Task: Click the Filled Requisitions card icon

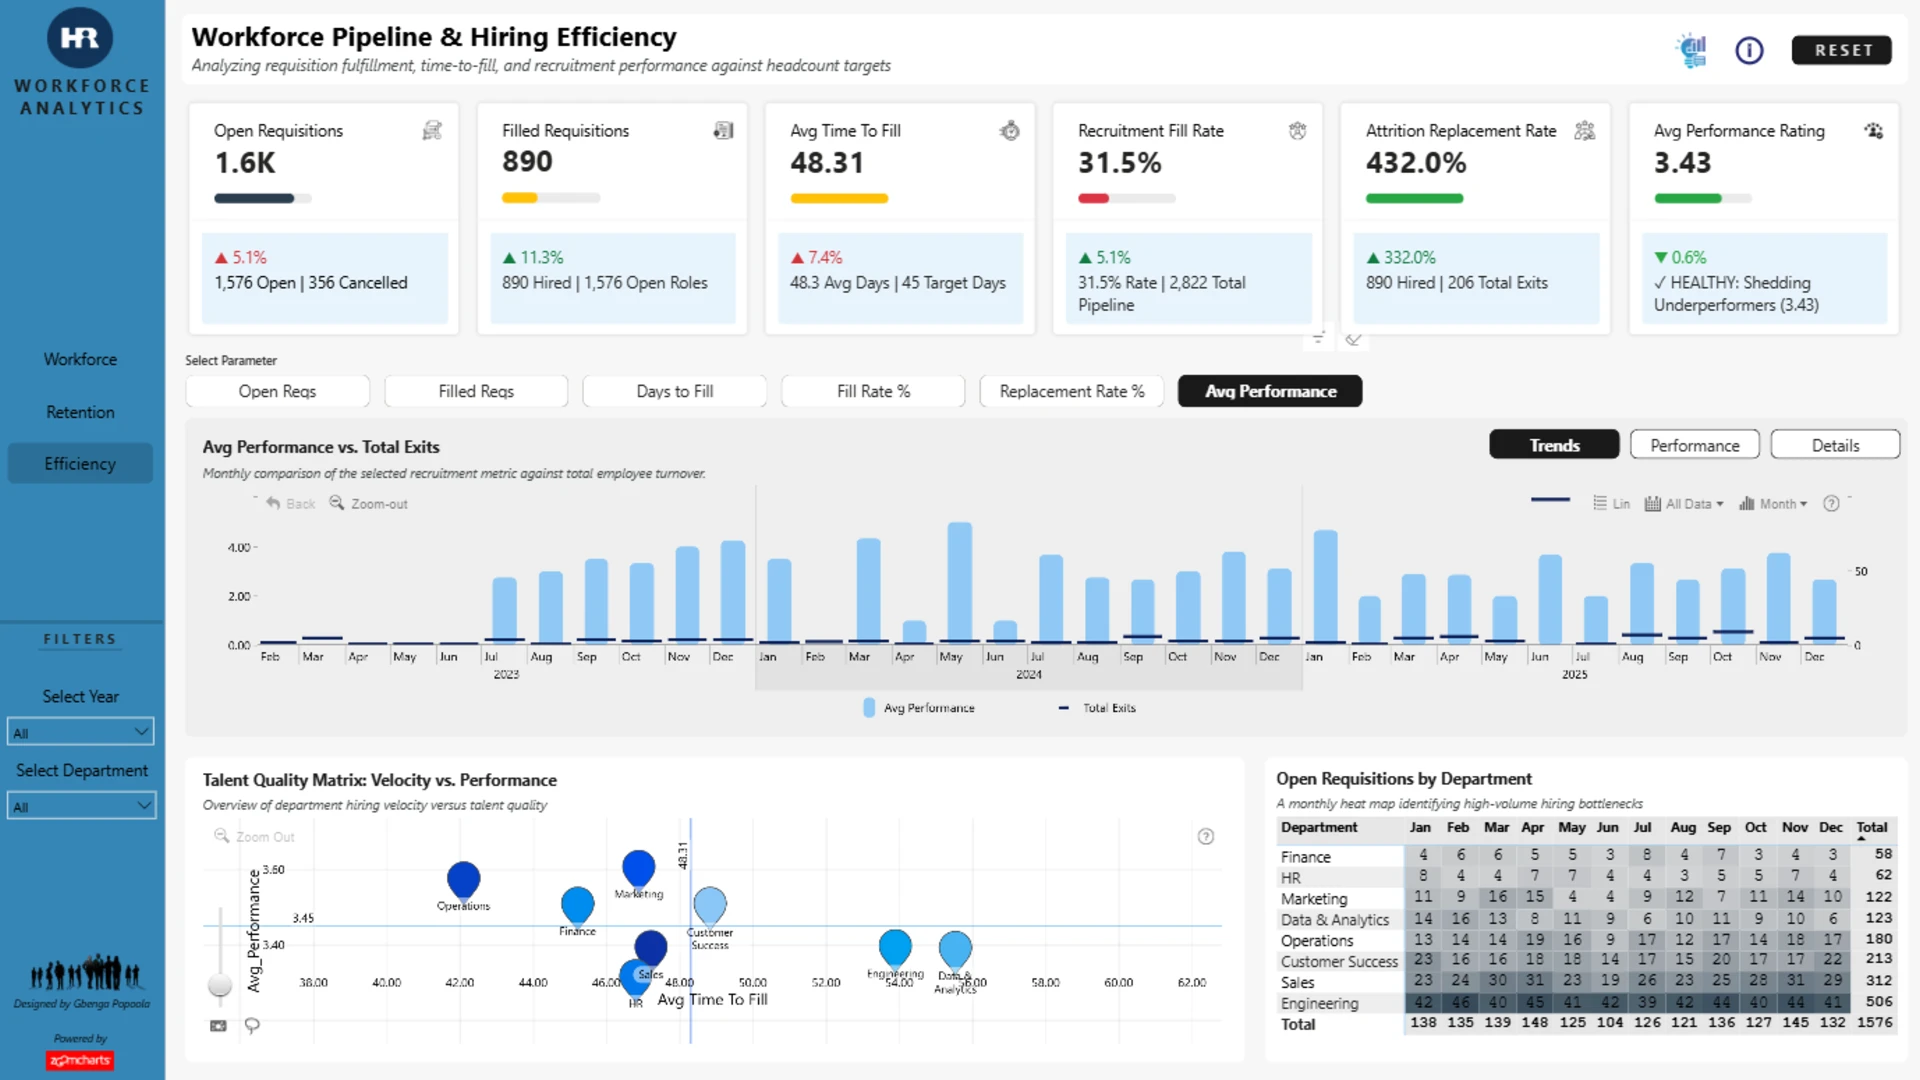Action: [x=723, y=130]
